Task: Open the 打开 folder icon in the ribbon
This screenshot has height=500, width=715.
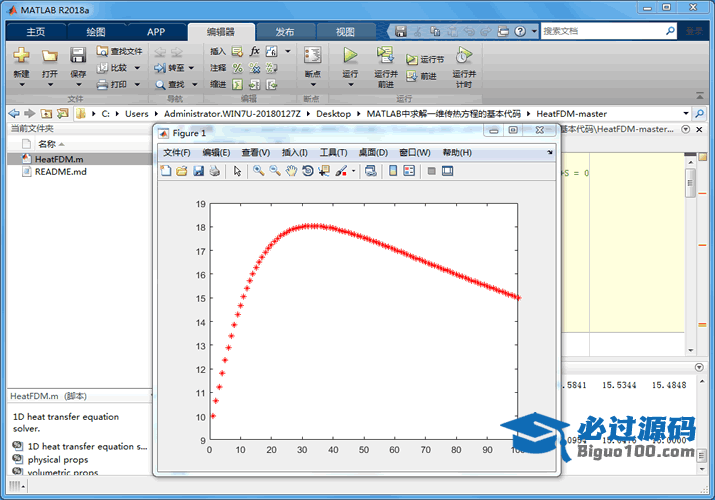Action: (x=50, y=56)
